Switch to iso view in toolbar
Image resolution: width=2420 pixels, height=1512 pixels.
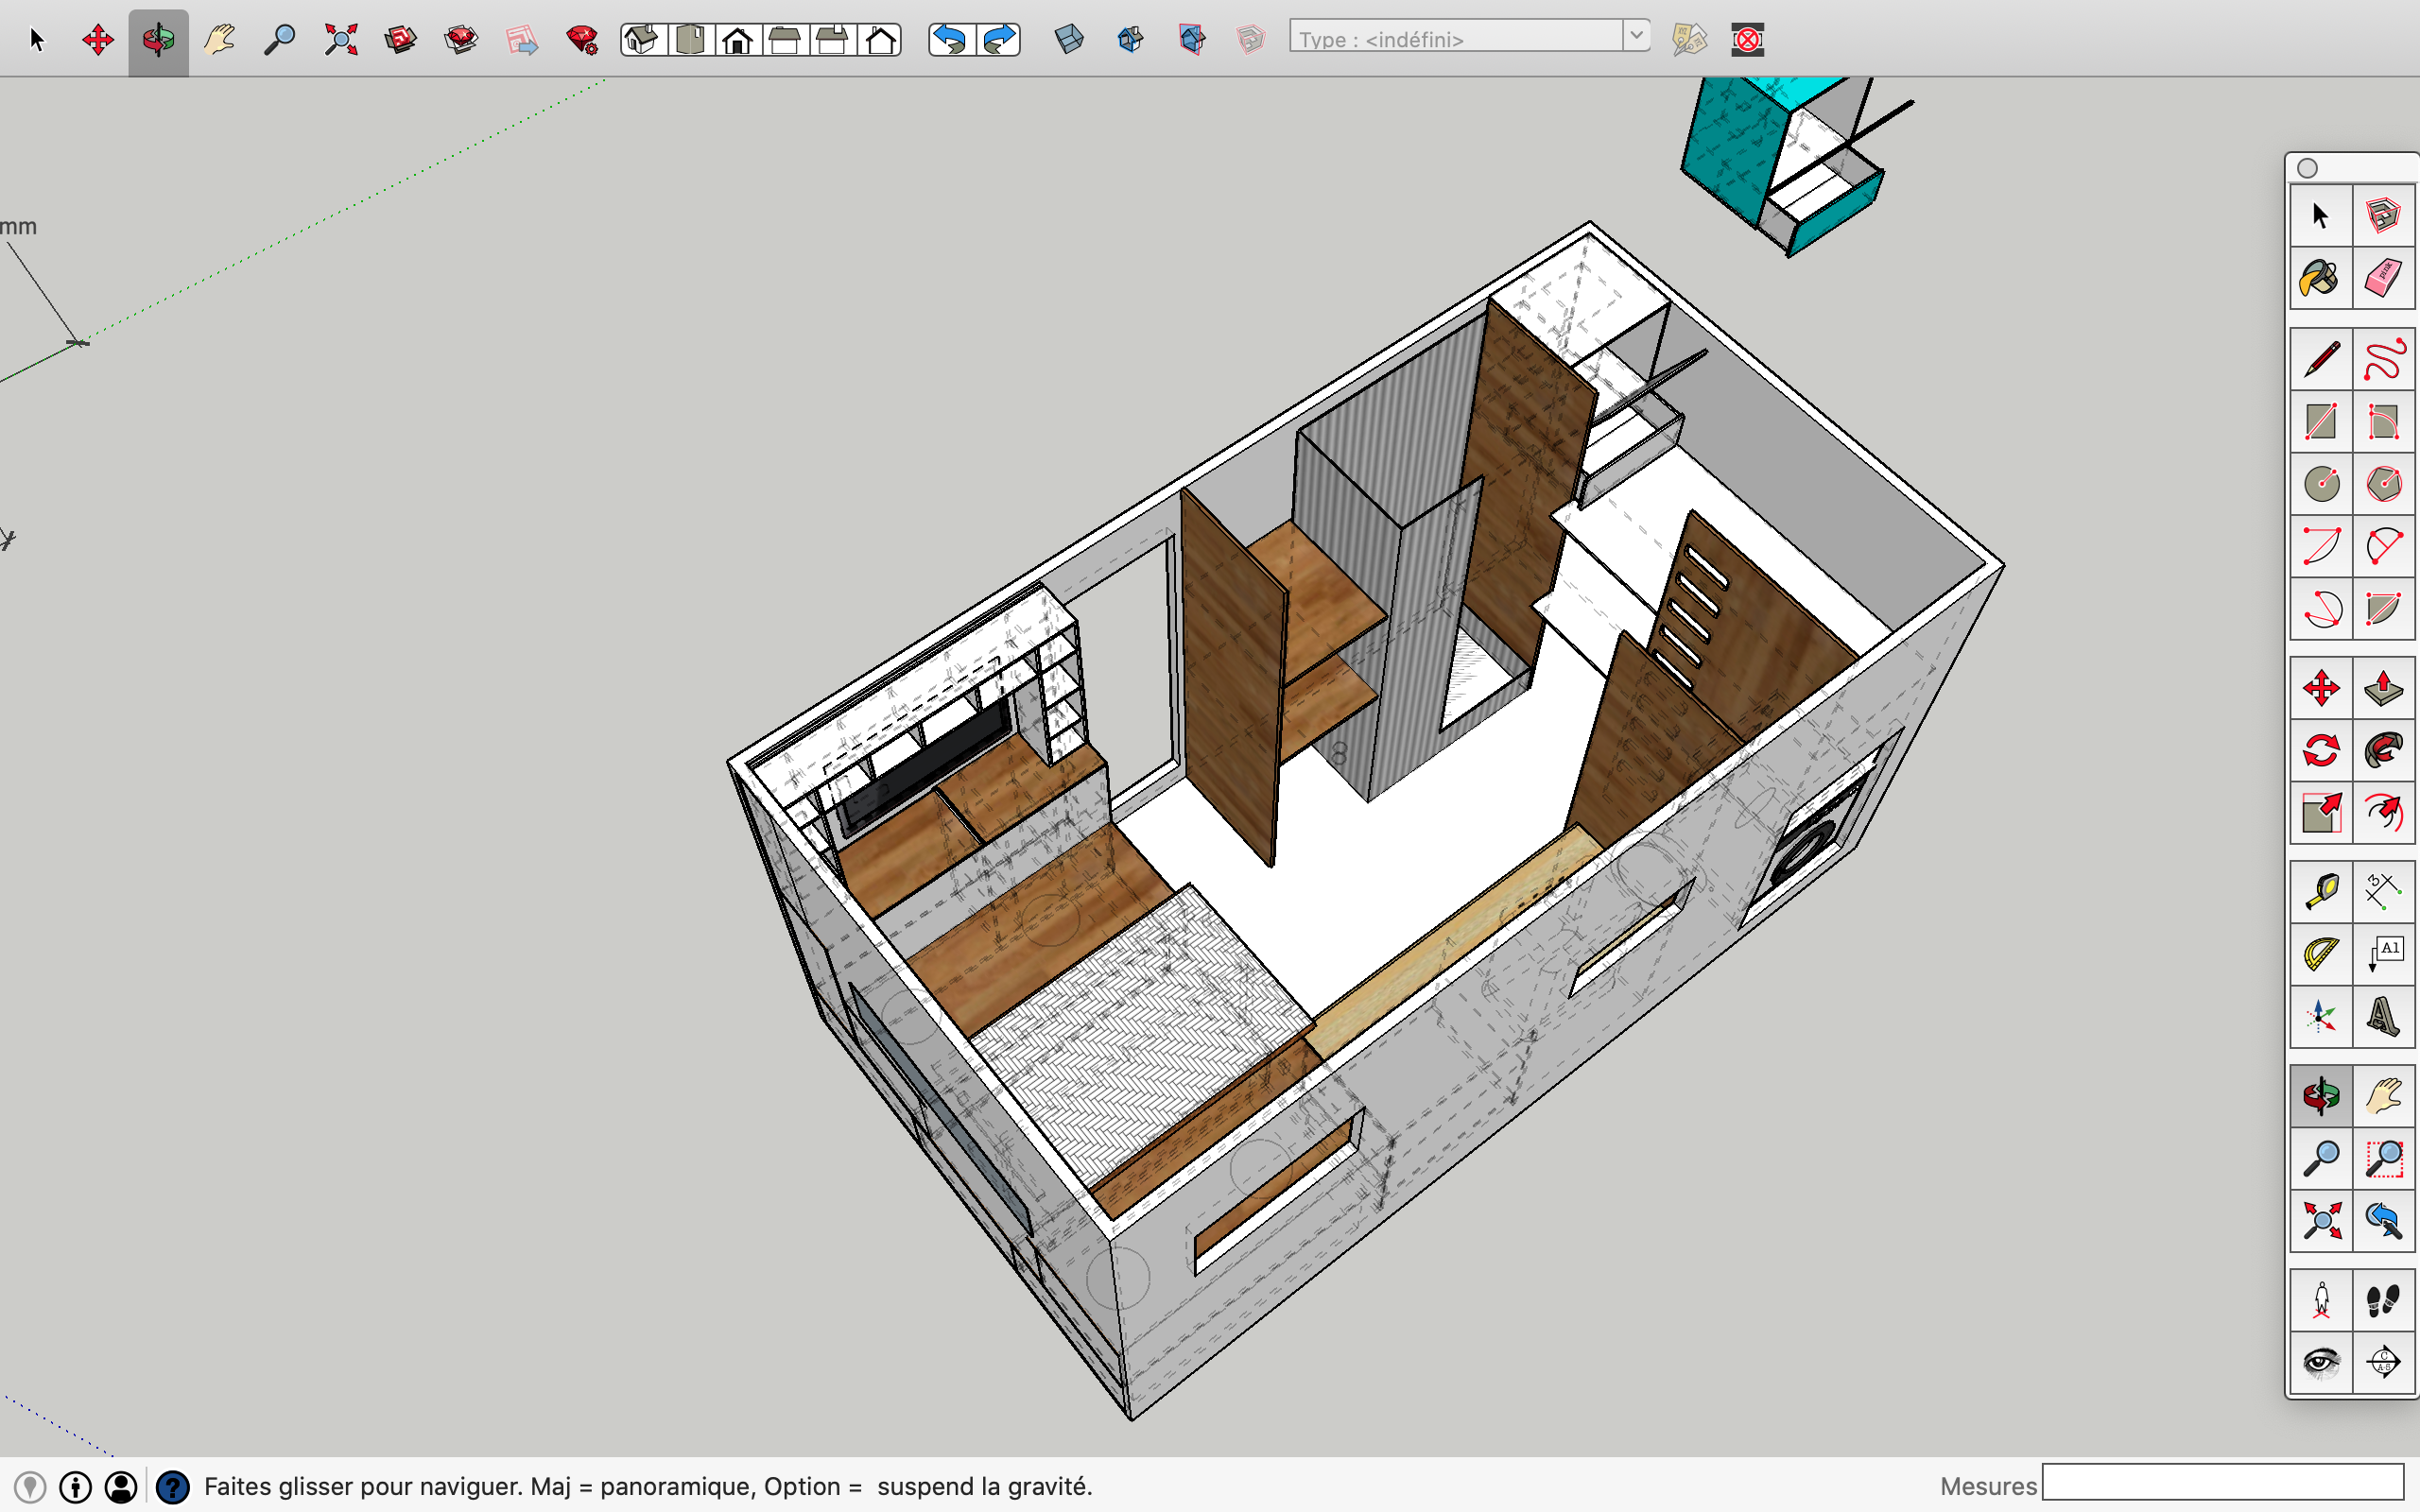642,40
